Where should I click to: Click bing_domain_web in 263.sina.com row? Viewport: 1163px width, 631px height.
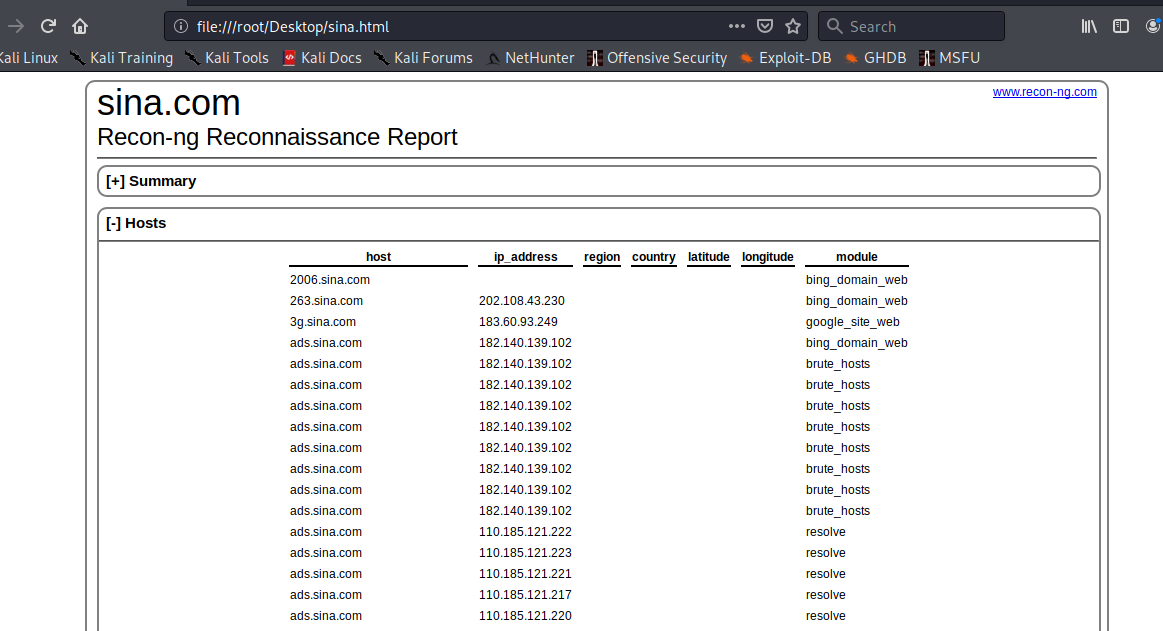tap(857, 301)
